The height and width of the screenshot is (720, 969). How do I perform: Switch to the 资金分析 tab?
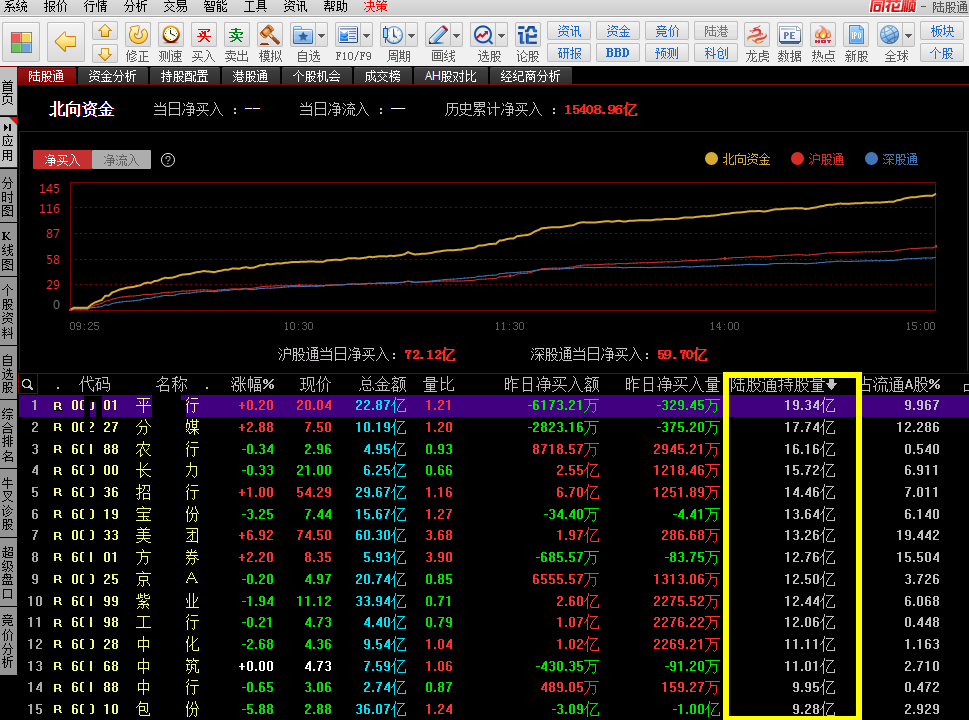tap(112, 76)
